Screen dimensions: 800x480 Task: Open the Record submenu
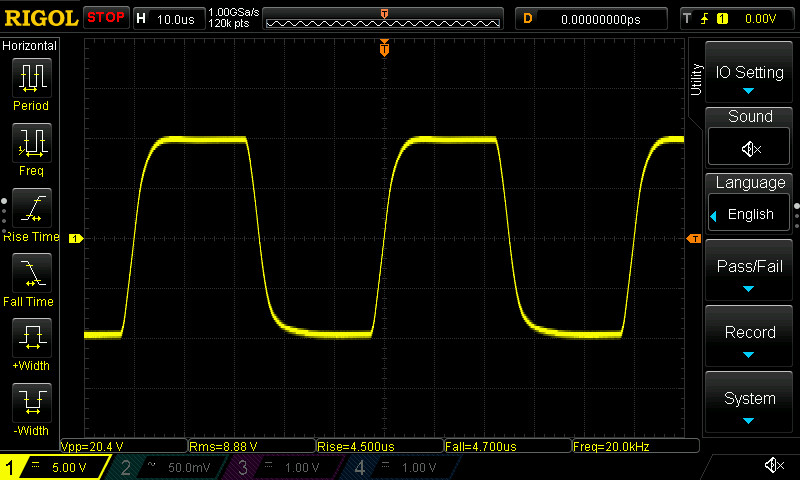[x=749, y=337]
